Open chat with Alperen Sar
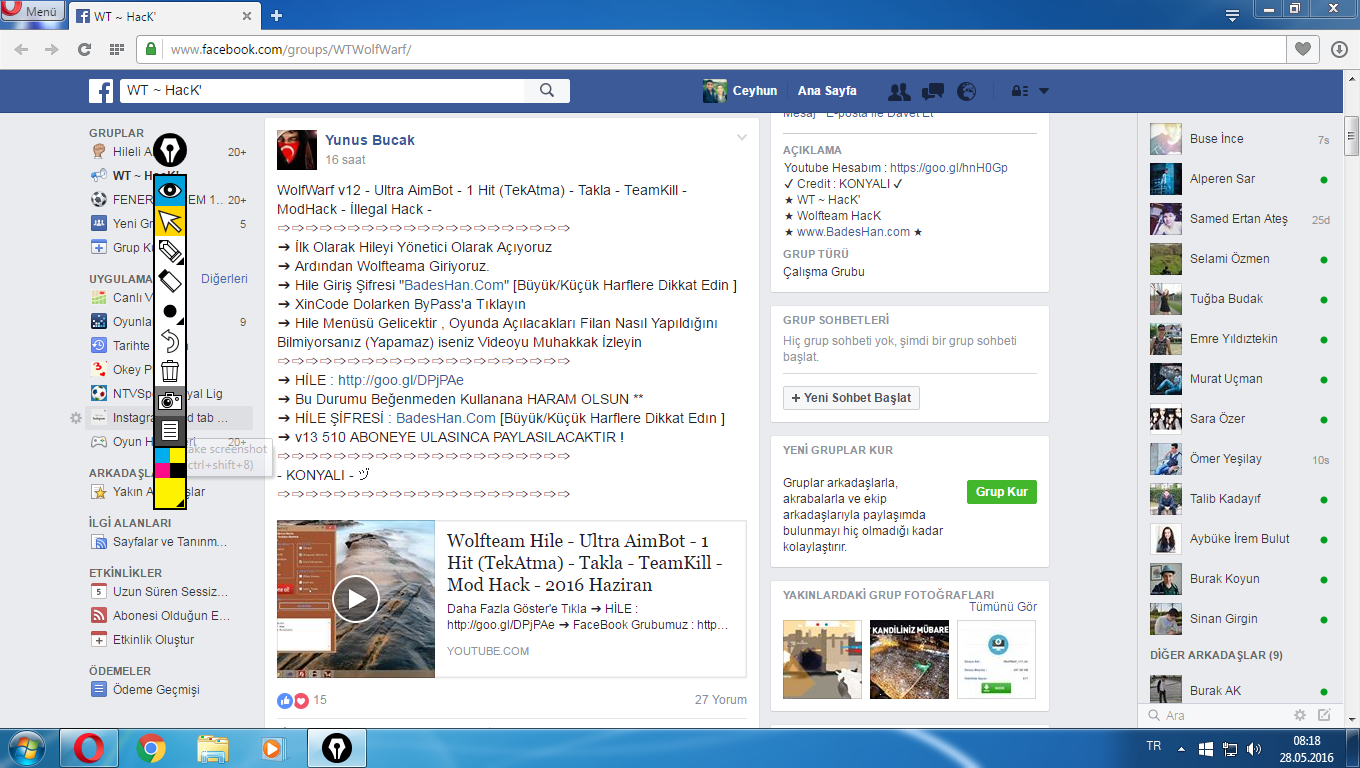This screenshot has height=768, width=1360. [x=1240, y=179]
